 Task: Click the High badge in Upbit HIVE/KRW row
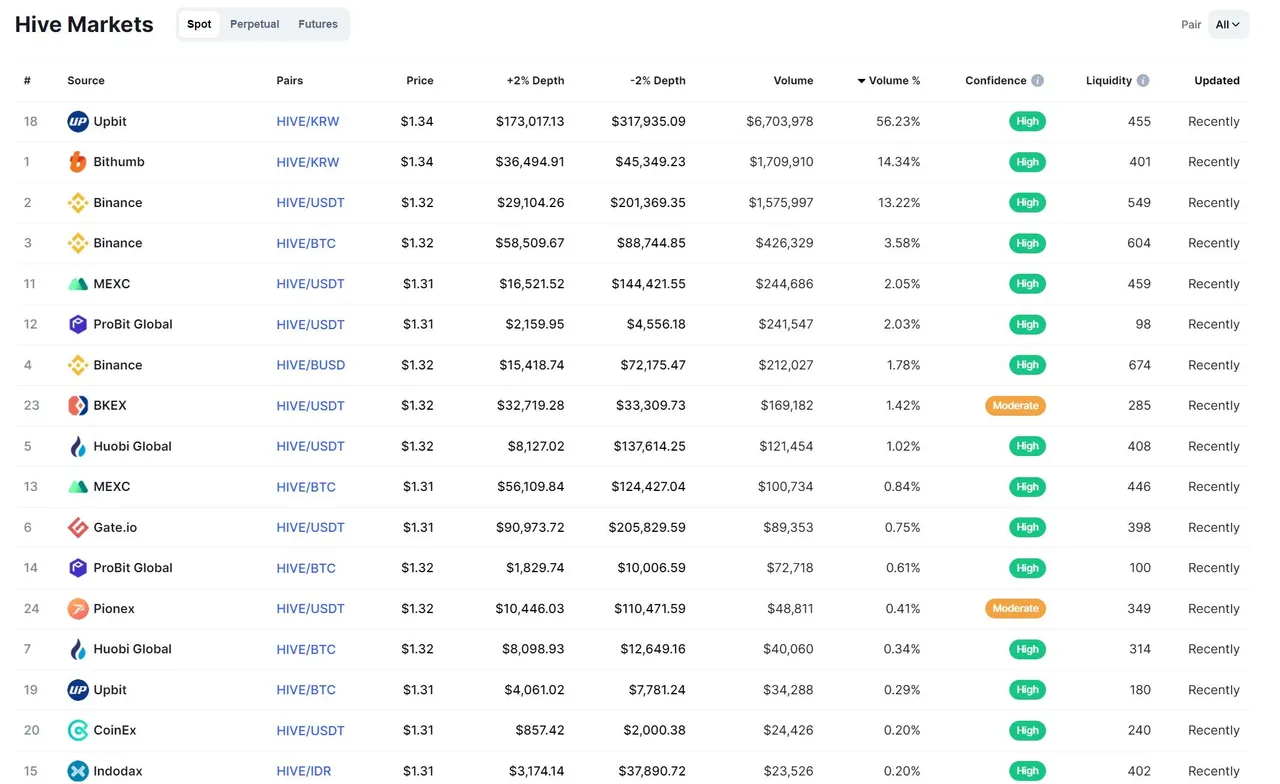[1027, 121]
